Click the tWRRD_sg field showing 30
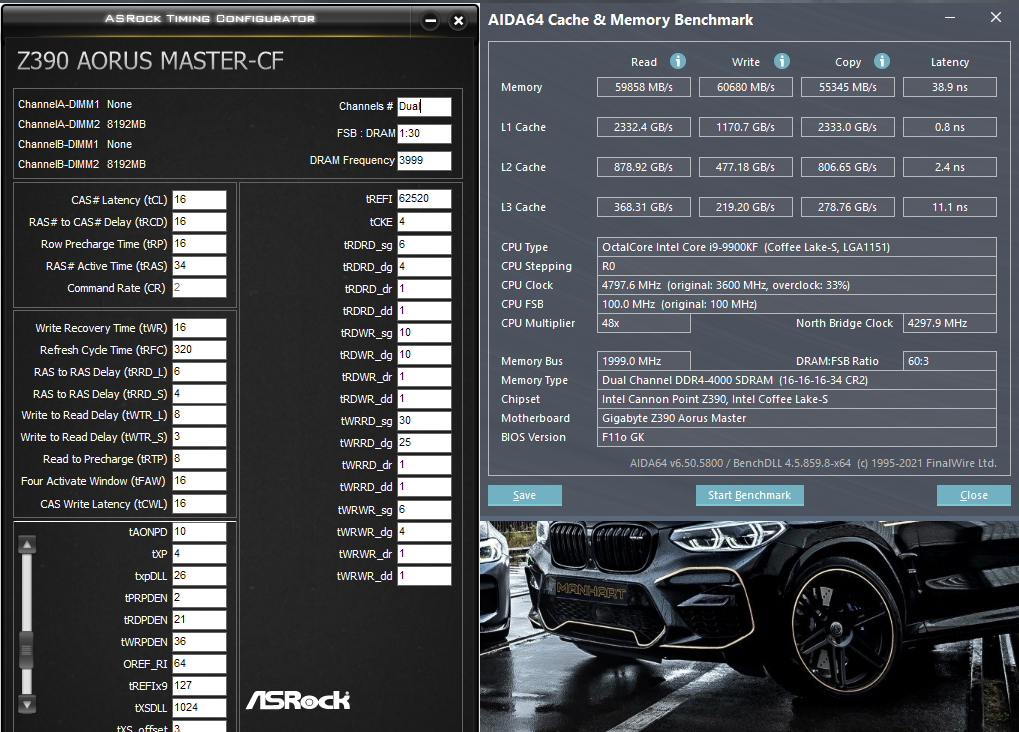Screen dimensions: 1019x732 click(424, 421)
